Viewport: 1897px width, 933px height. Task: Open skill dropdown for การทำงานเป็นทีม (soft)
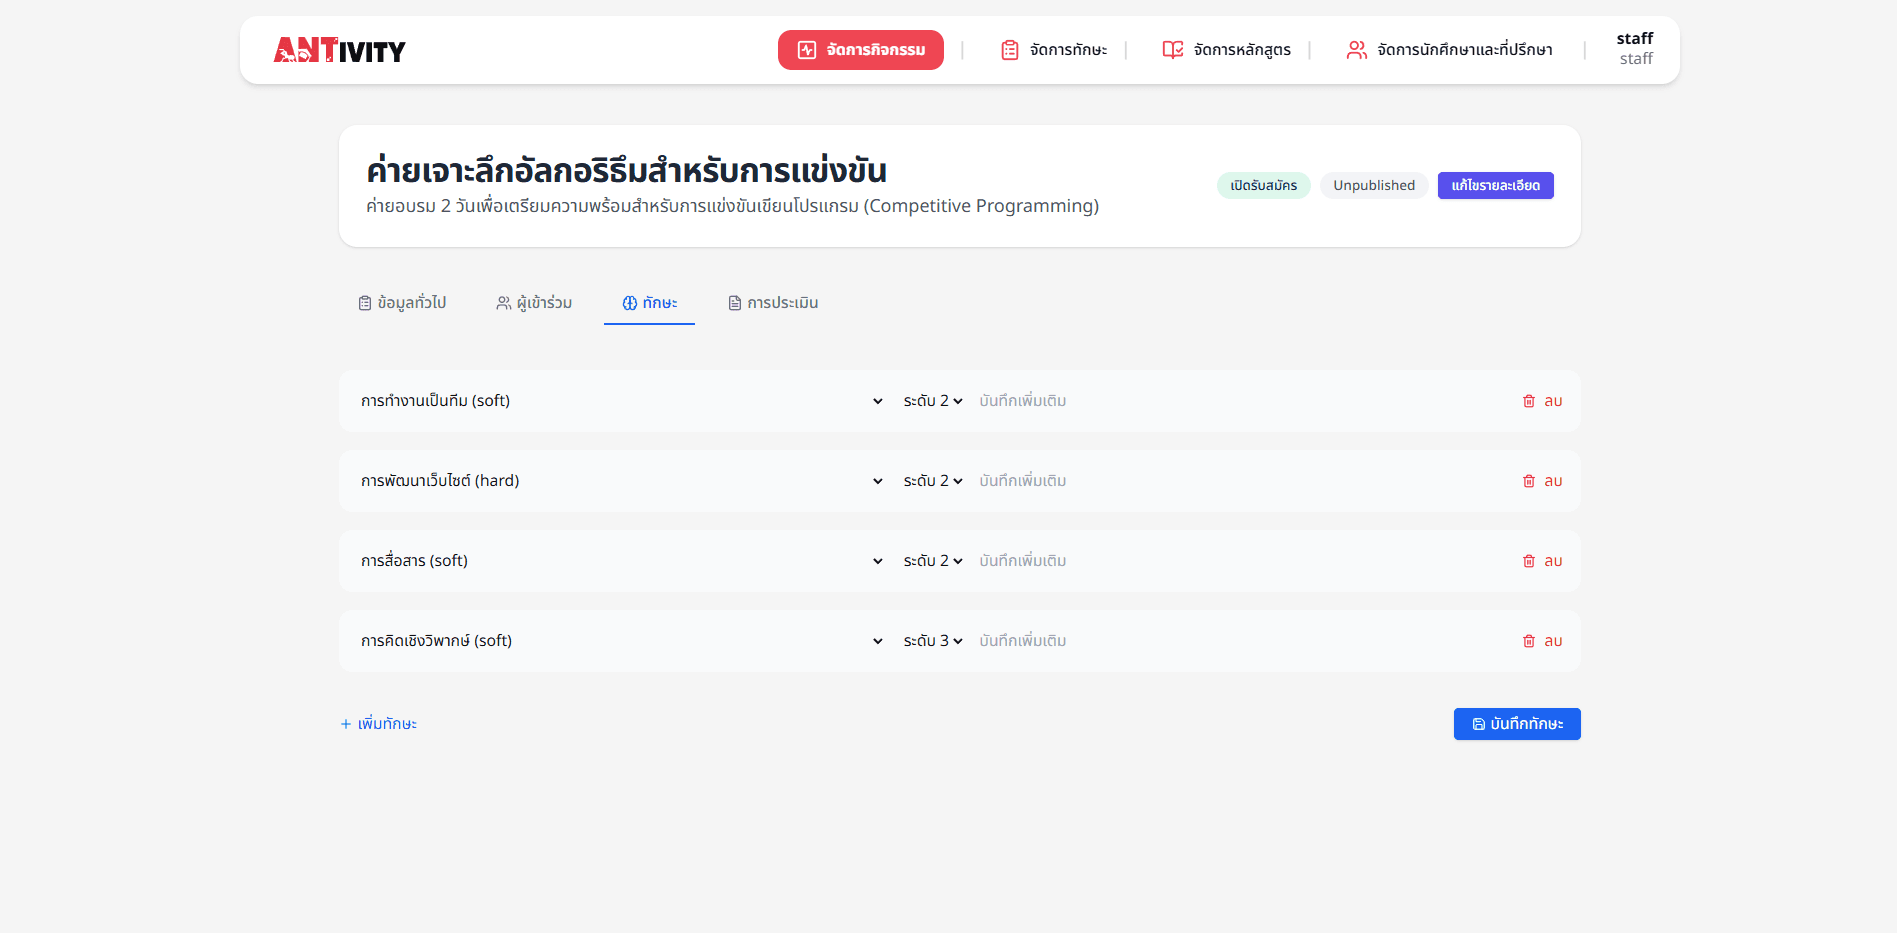point(621,401)
